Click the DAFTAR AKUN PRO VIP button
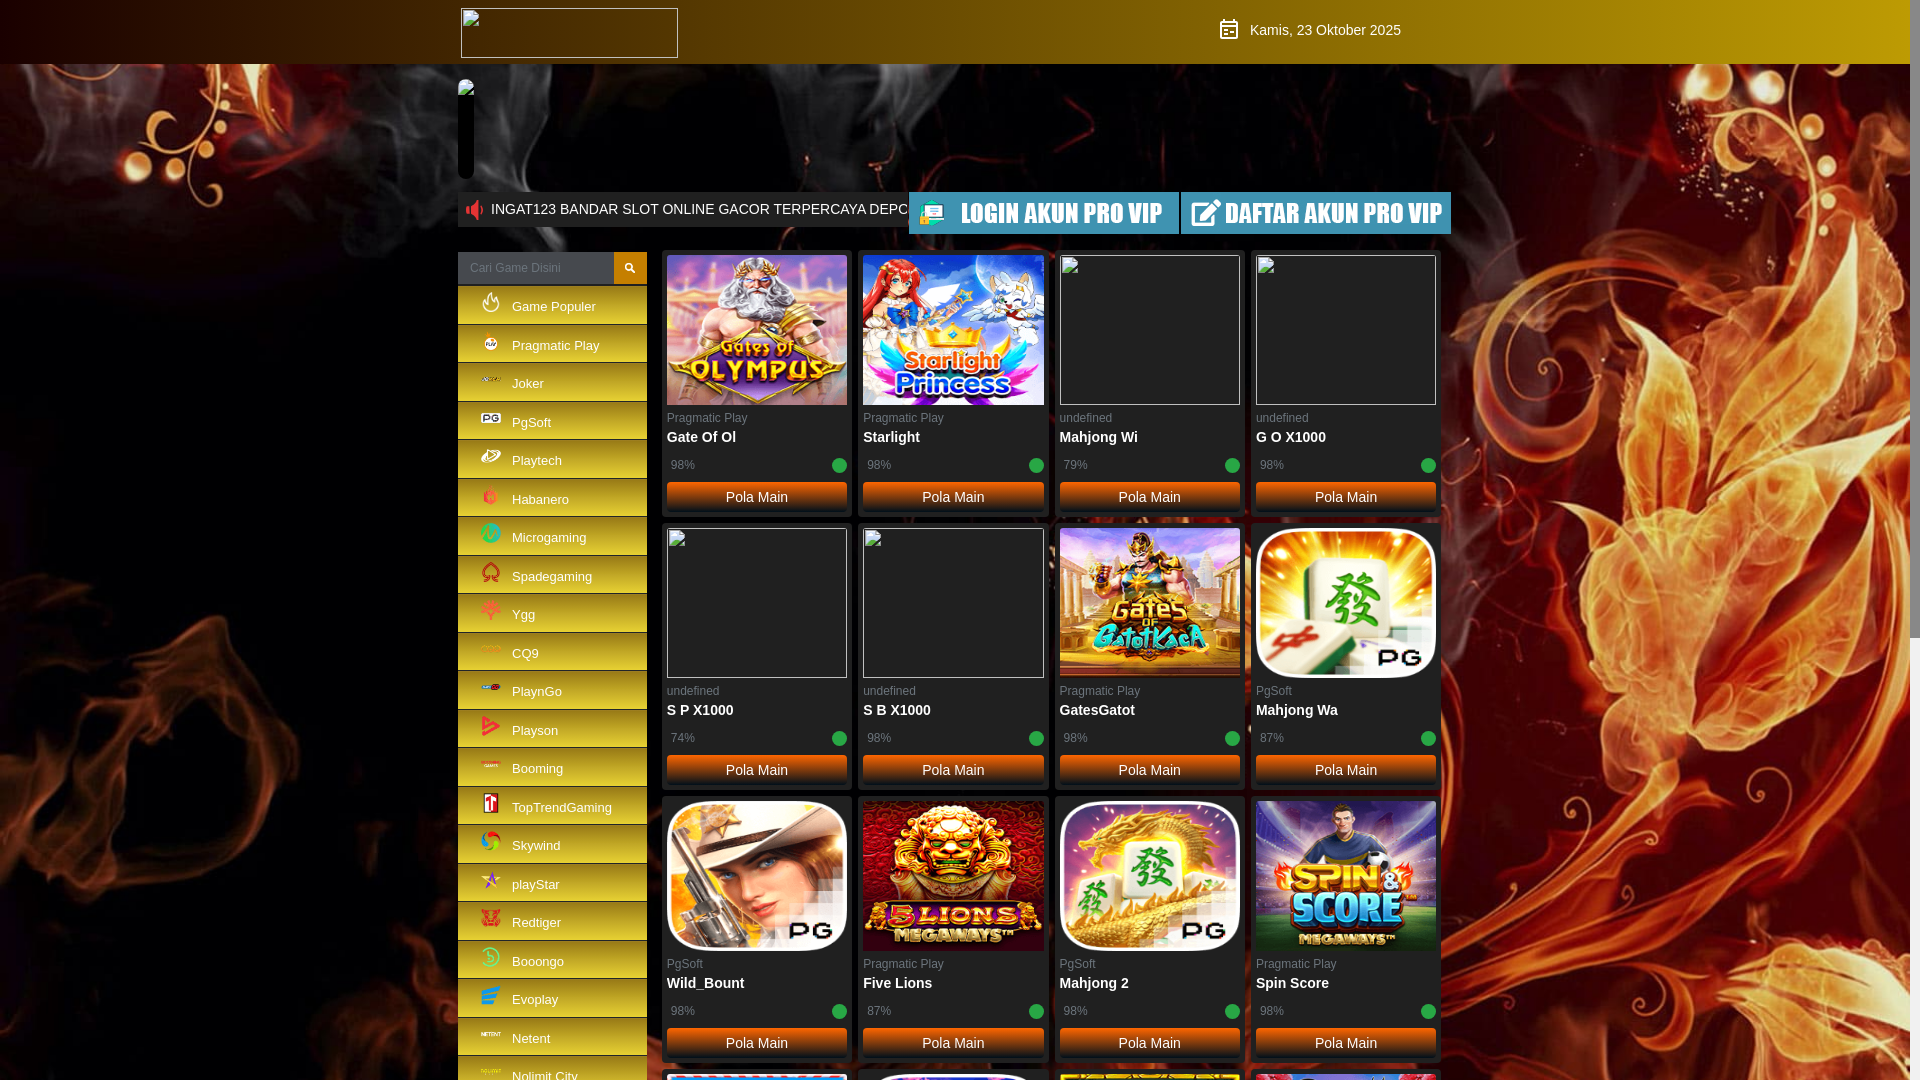 pyautogui.click(x=1316, y=213)
